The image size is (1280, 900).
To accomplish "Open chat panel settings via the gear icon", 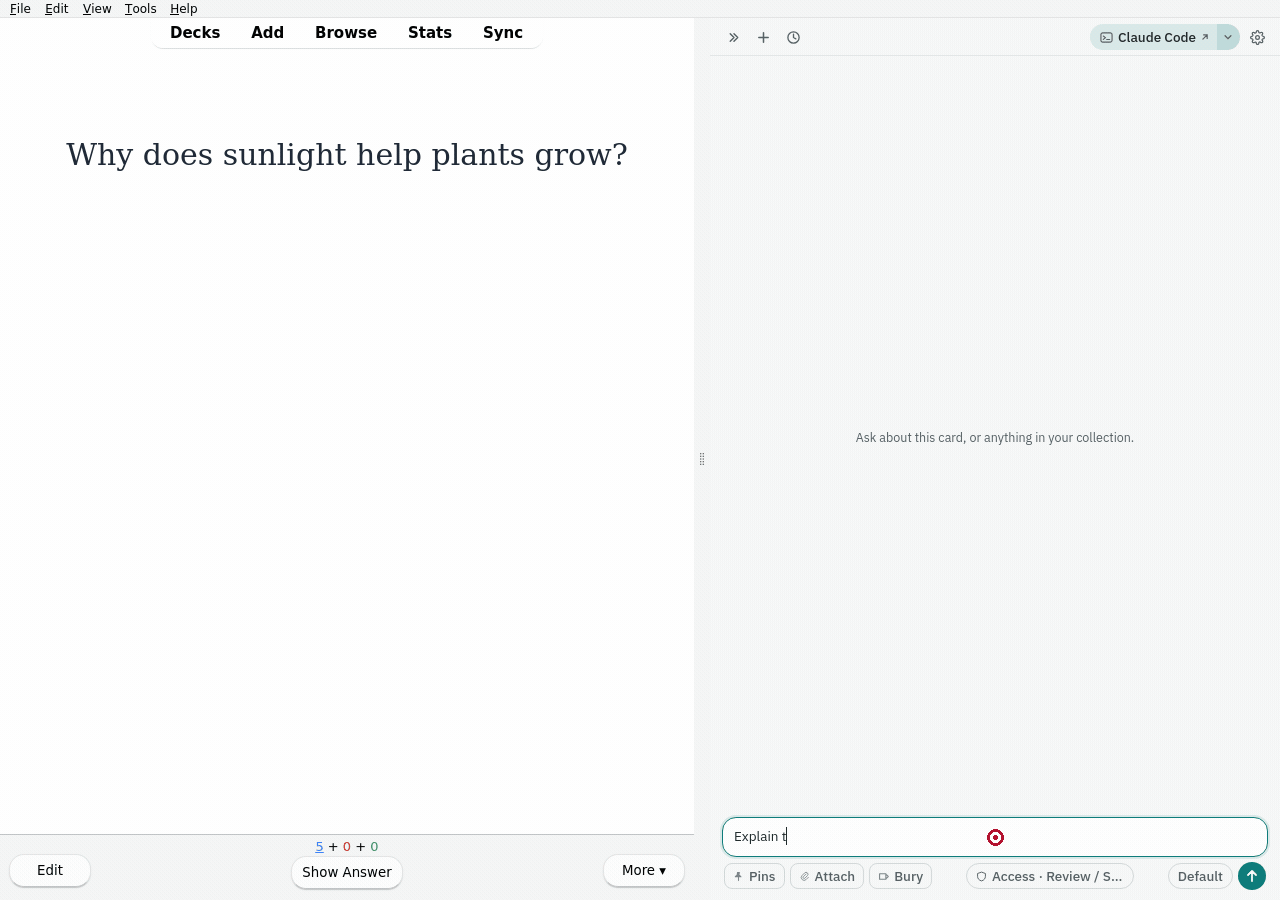I will (x=1258, y=38).
